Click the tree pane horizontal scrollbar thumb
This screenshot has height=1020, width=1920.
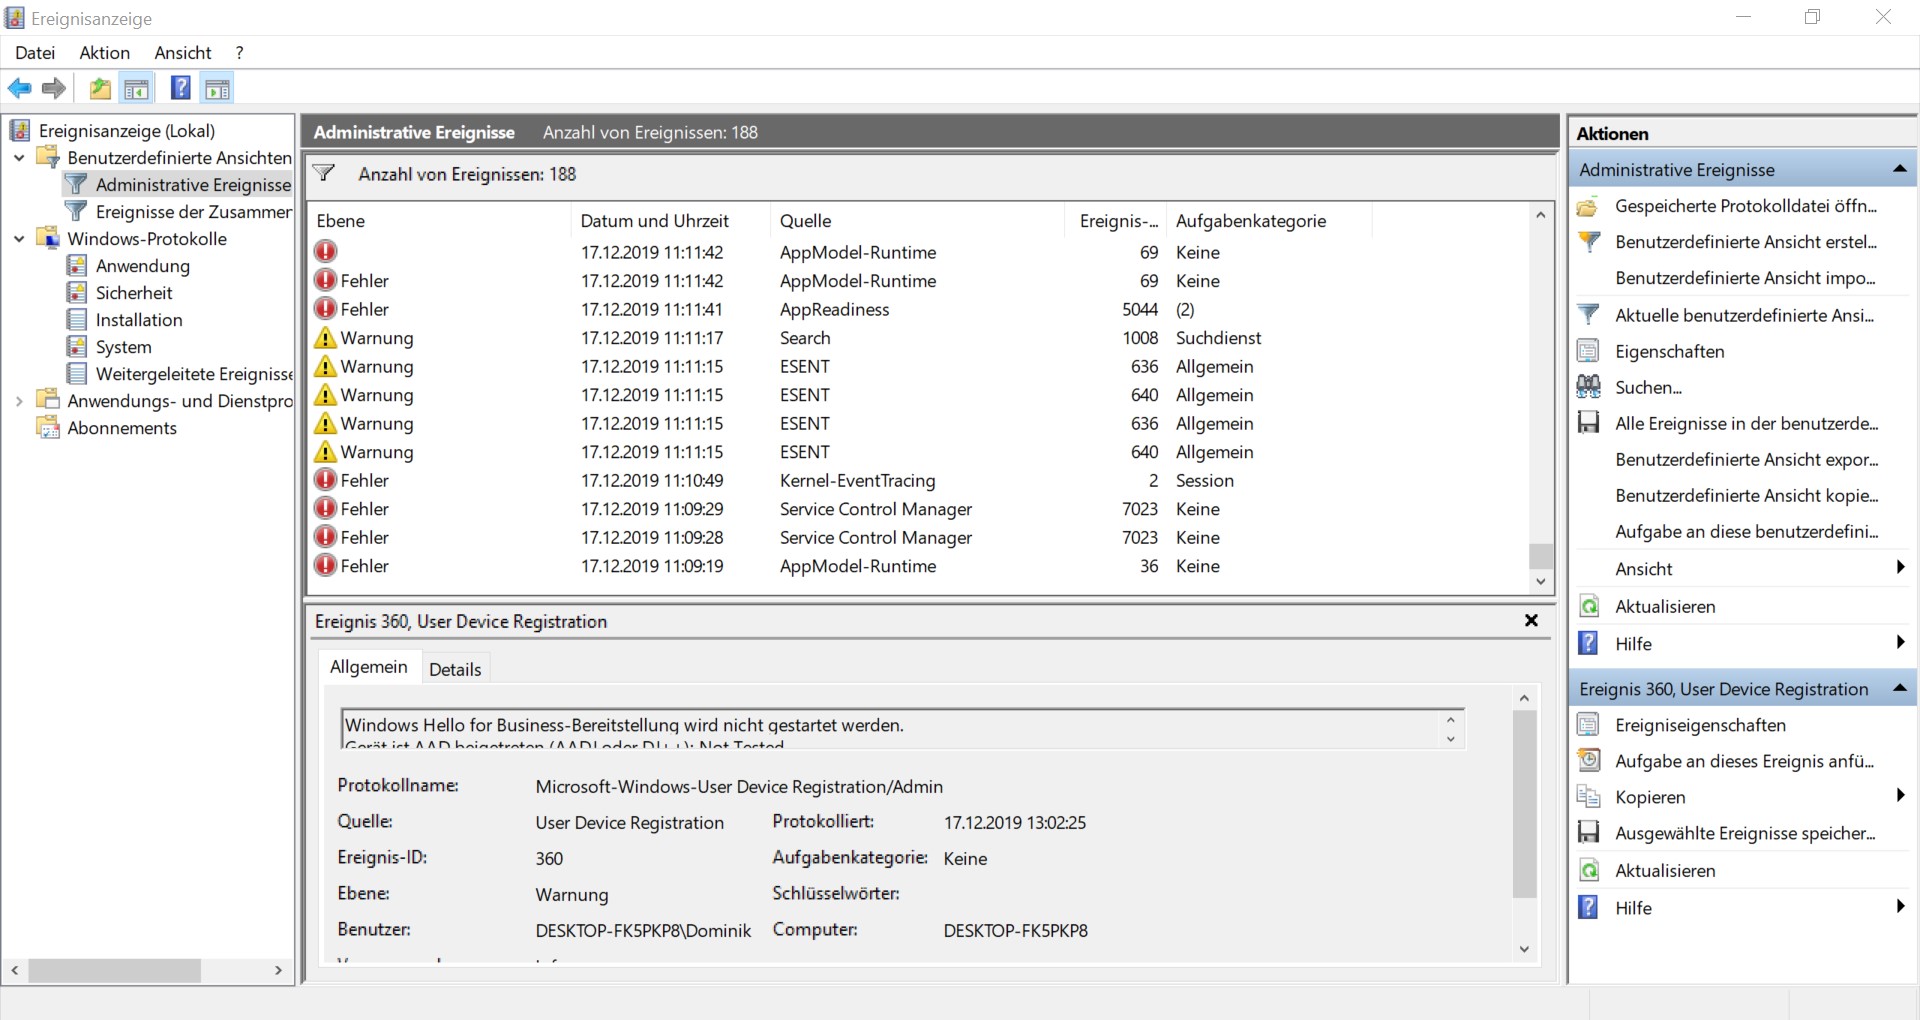(115, 970)
